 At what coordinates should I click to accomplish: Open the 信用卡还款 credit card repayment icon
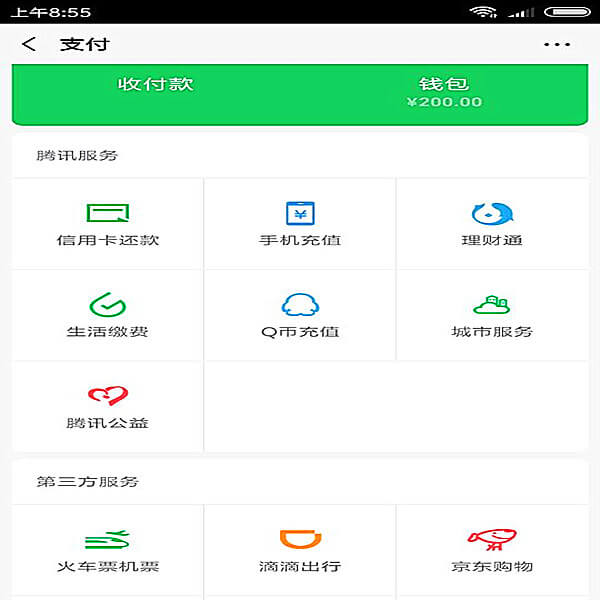click(x=108, y=213)
